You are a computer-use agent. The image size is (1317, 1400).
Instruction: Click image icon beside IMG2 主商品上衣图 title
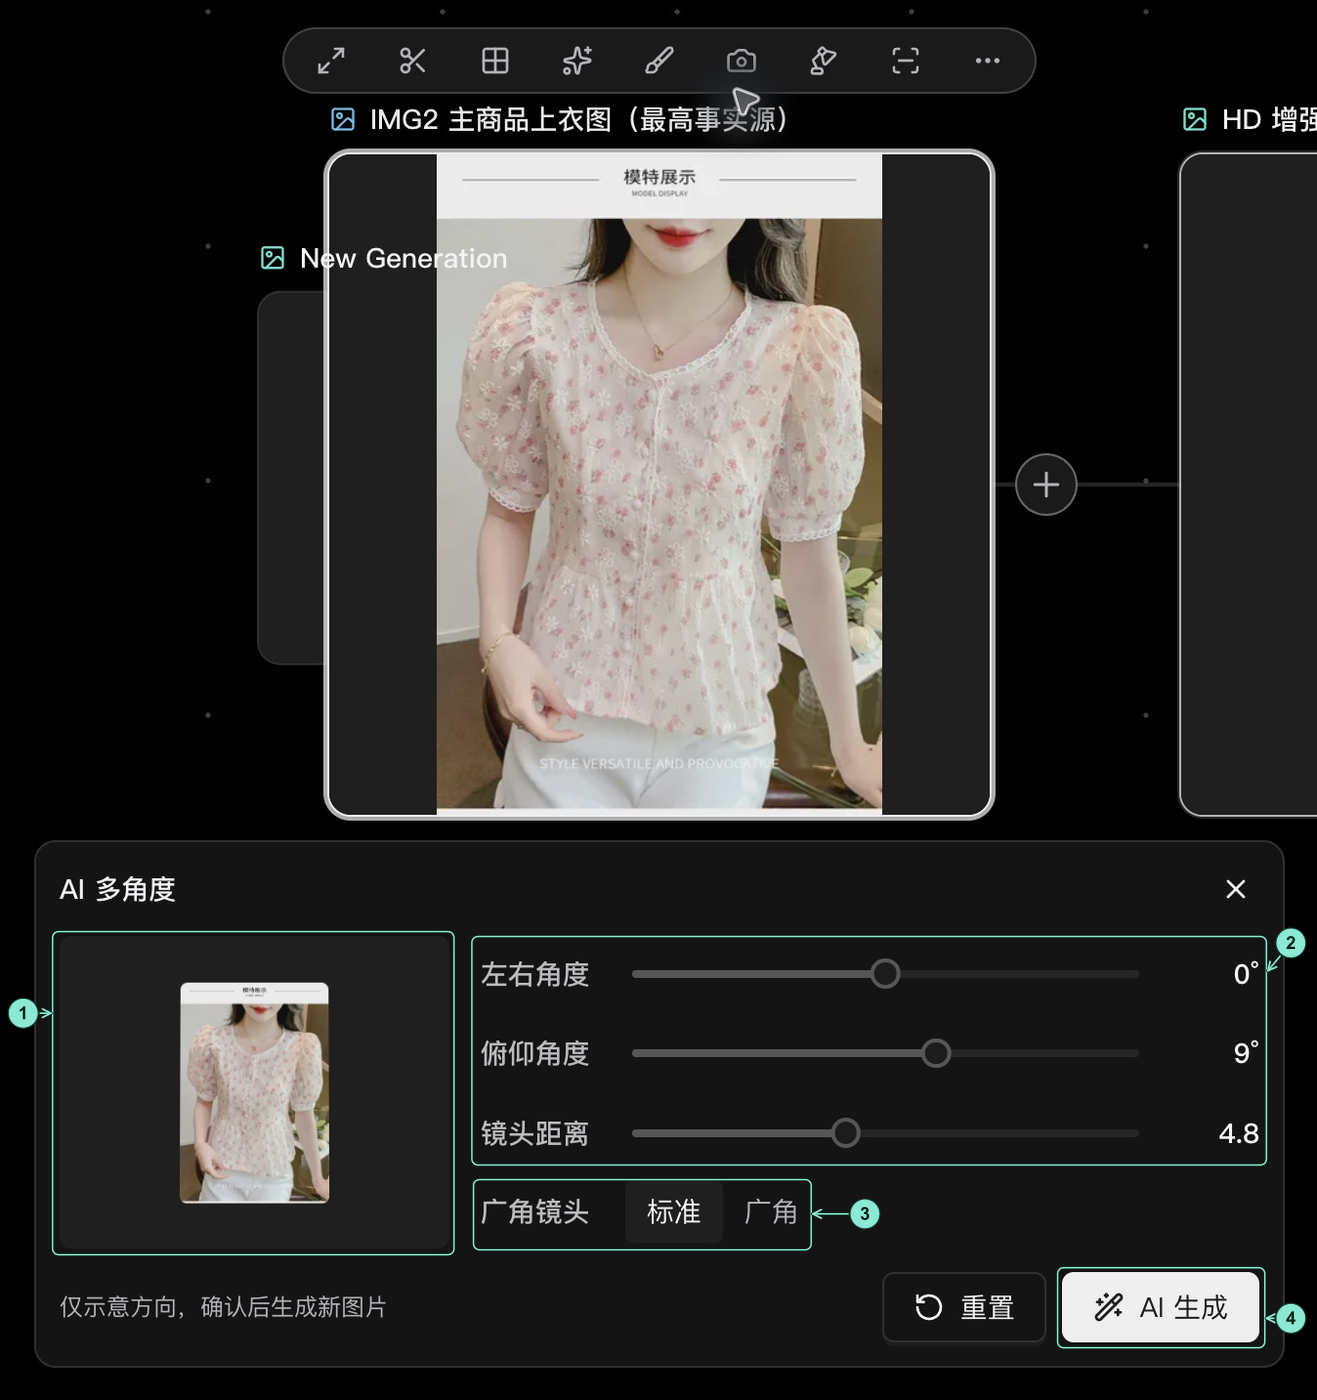(x=343, y=120)
